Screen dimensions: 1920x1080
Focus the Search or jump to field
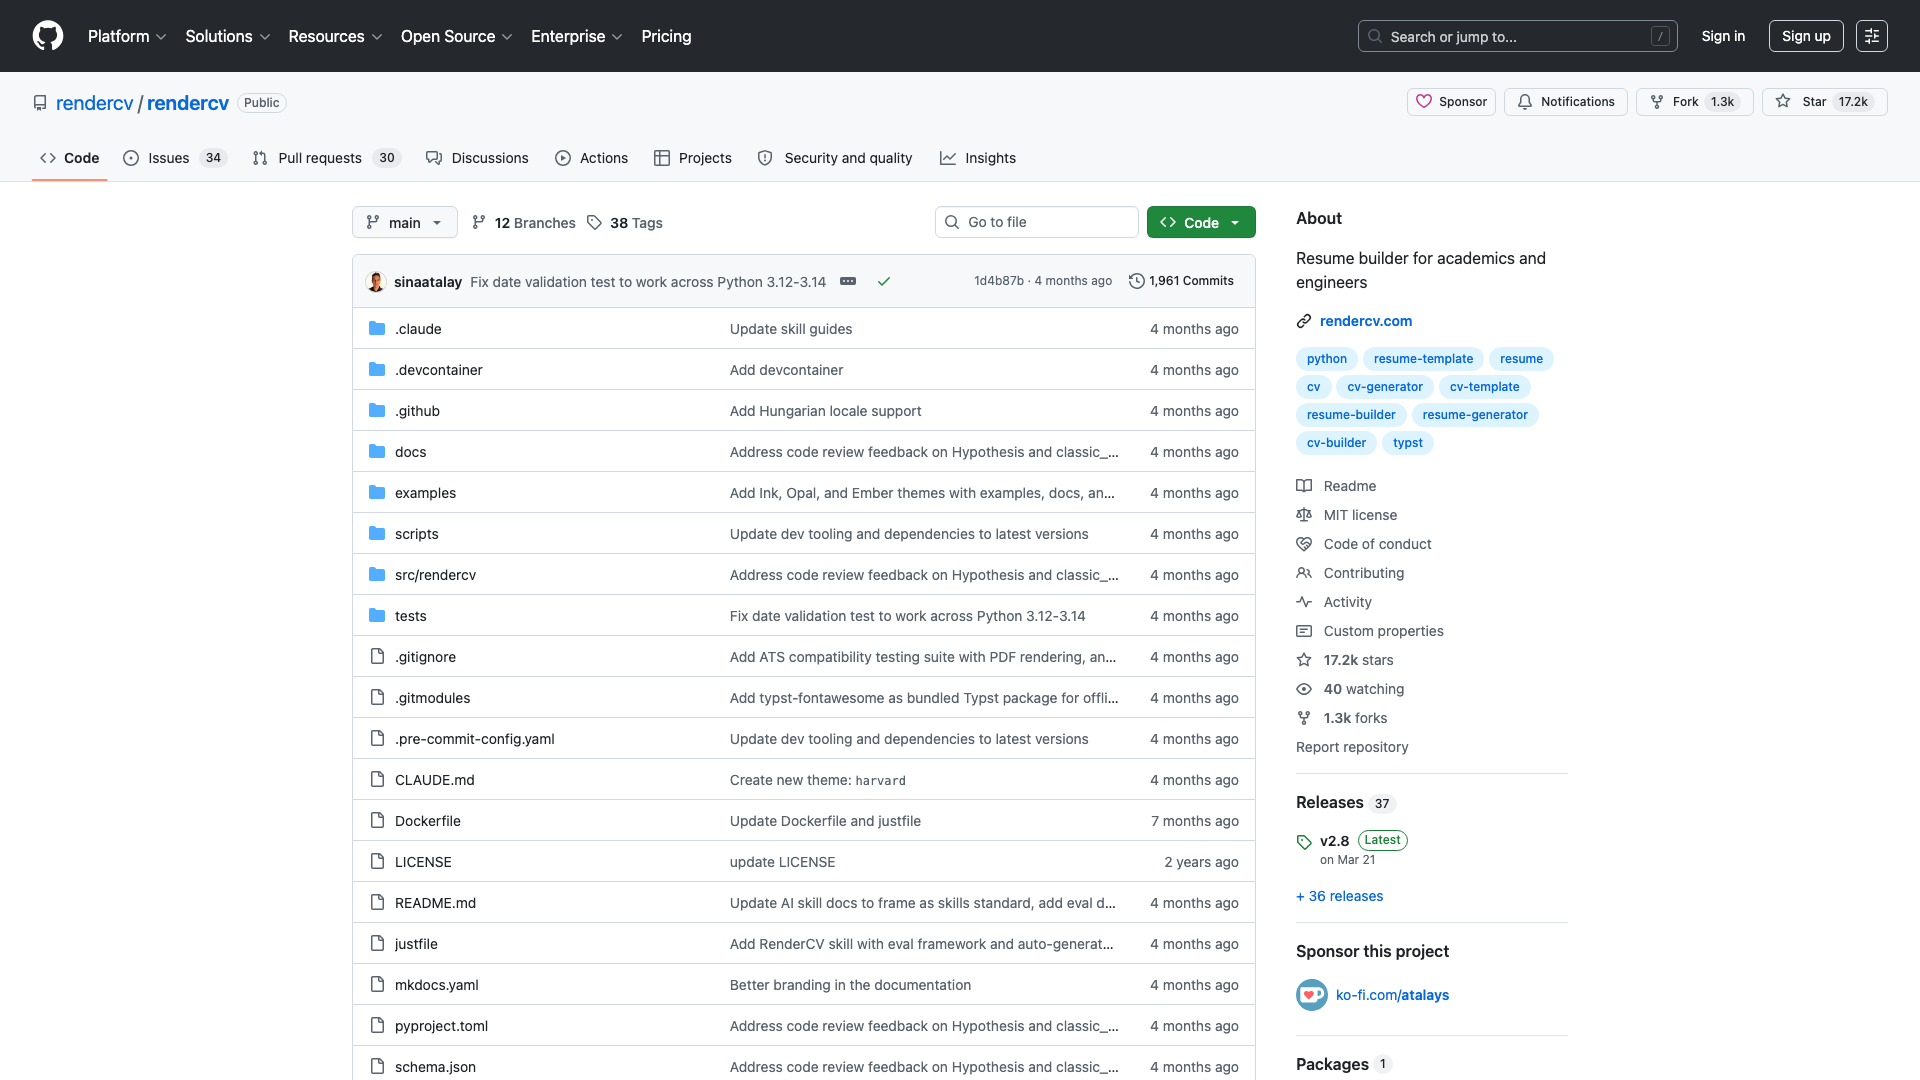[1517, 36]
